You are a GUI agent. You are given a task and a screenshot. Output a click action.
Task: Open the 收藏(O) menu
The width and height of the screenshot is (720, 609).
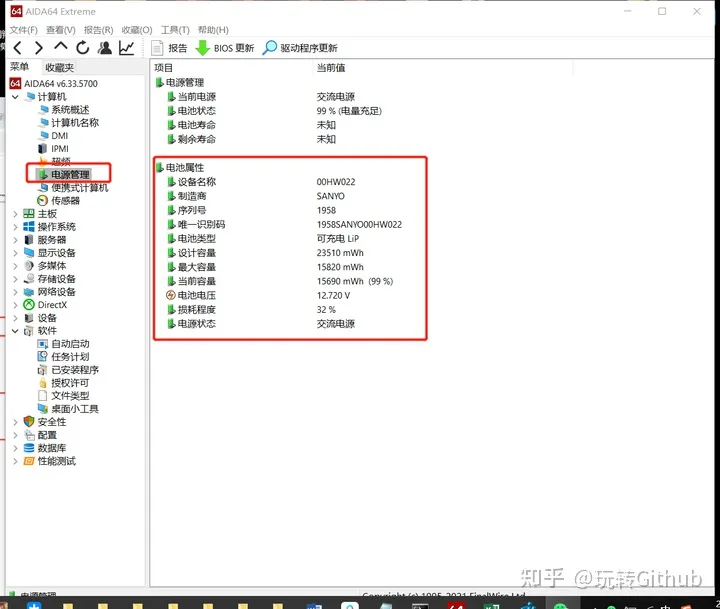(137, 30)
